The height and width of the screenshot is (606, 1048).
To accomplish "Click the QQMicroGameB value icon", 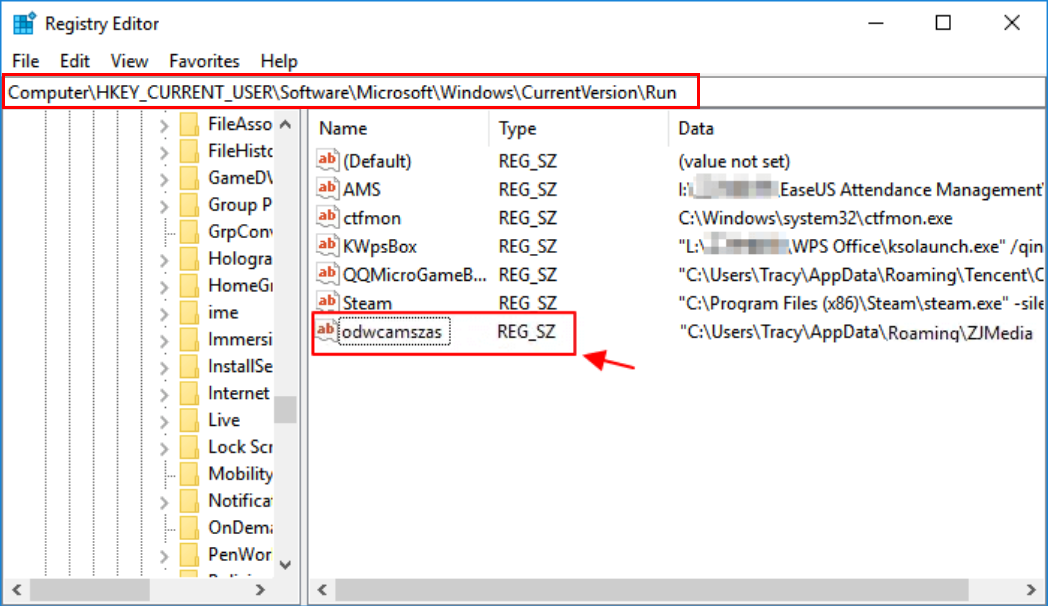I will pos(328,274).
